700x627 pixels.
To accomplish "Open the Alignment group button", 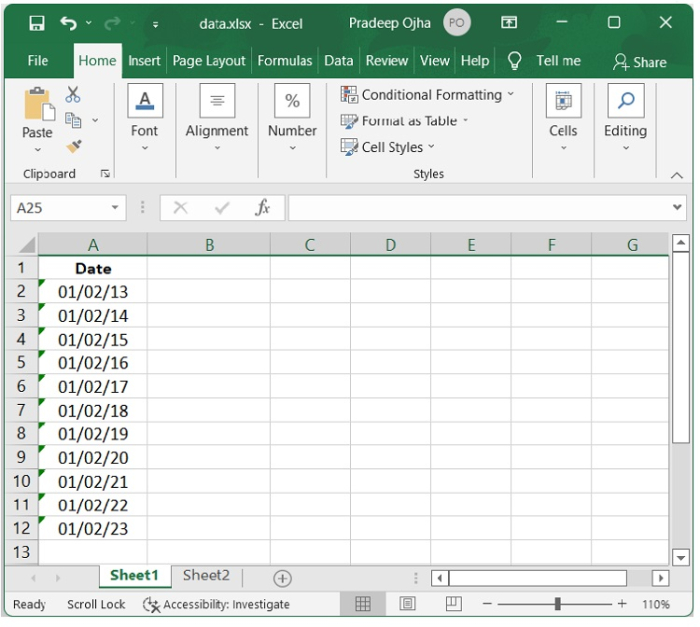I will pos(217,117).
